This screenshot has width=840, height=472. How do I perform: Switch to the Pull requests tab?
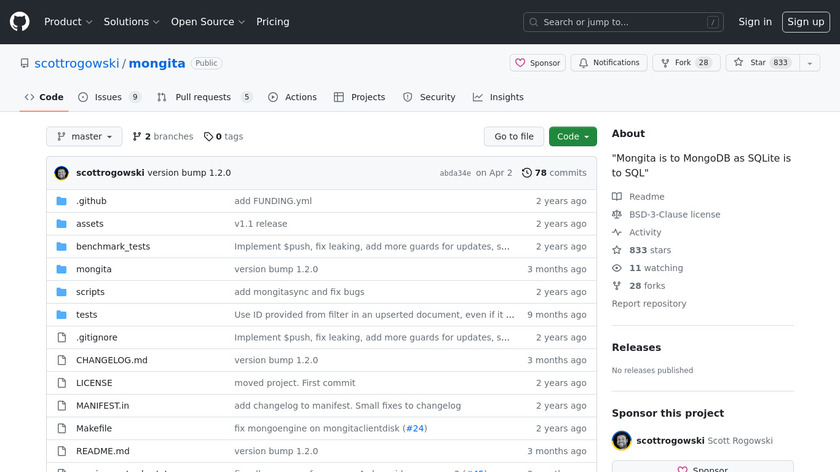[205, 97]
